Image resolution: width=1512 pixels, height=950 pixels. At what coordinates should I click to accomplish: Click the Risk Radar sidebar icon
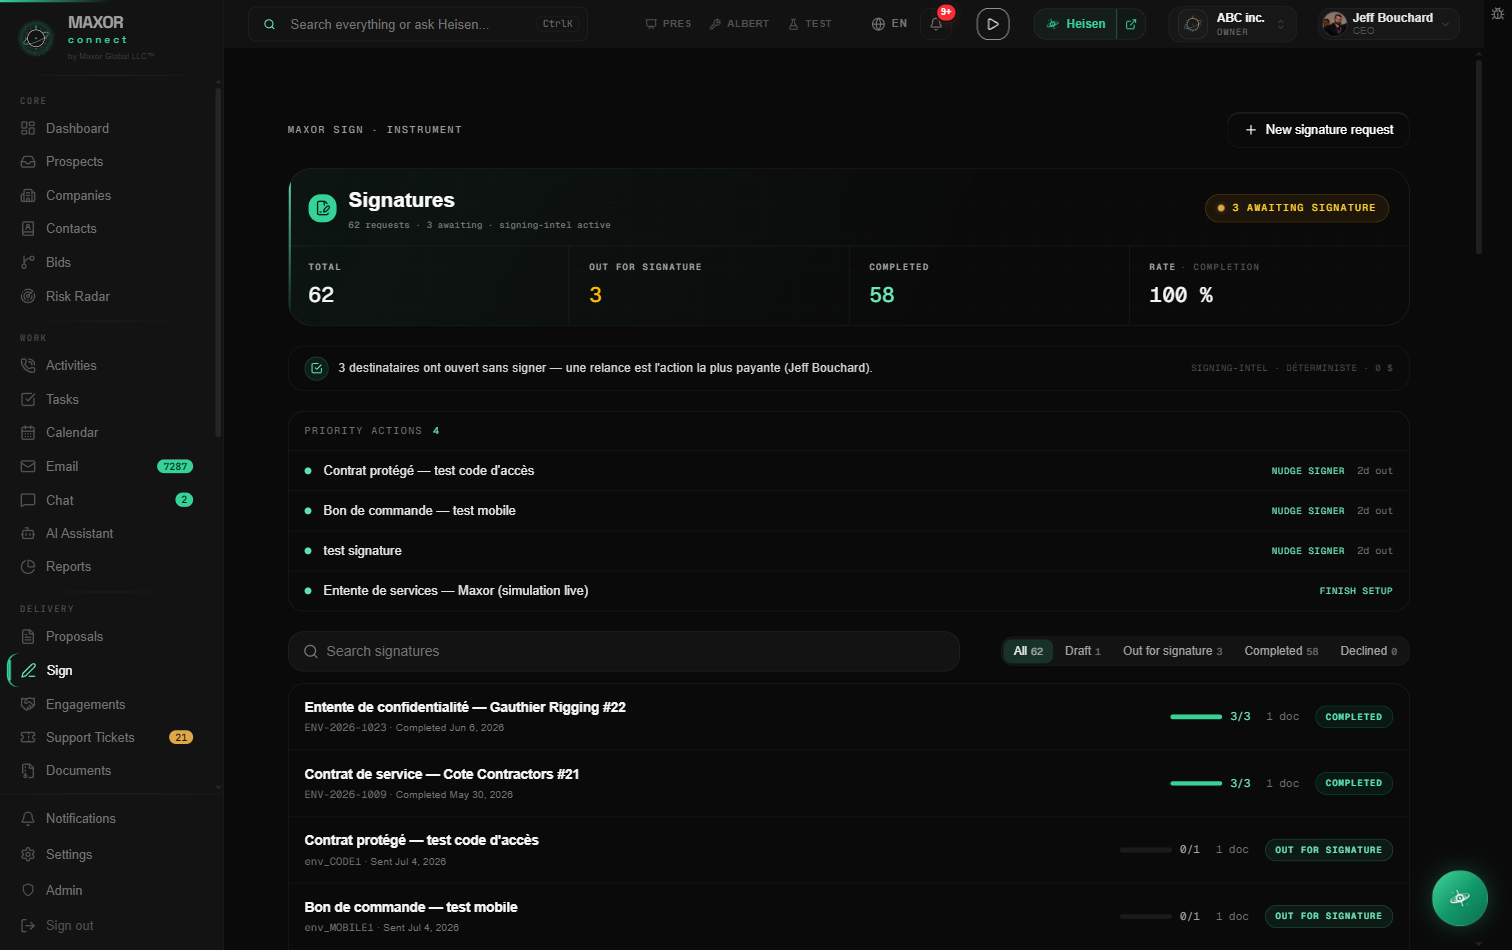pyautogui.click(x=28, y=296)
